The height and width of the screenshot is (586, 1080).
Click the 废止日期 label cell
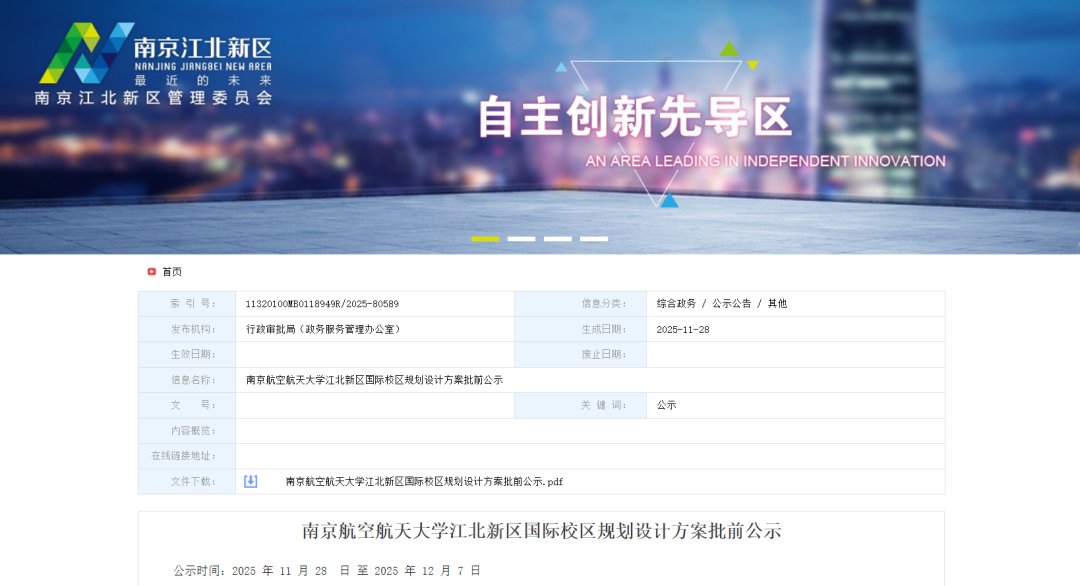pyautogui.click(x=581, y=355)
